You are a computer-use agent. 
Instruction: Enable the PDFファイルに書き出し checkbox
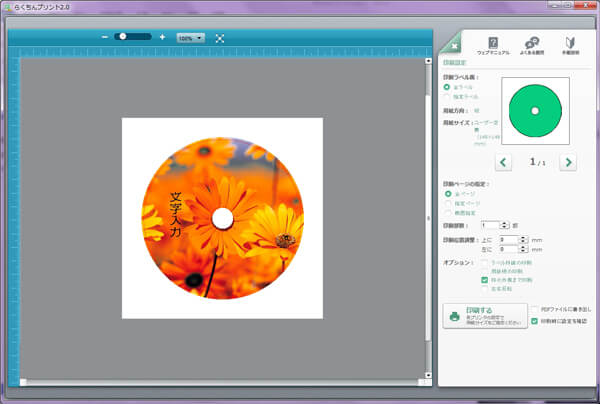pos(535,309)
